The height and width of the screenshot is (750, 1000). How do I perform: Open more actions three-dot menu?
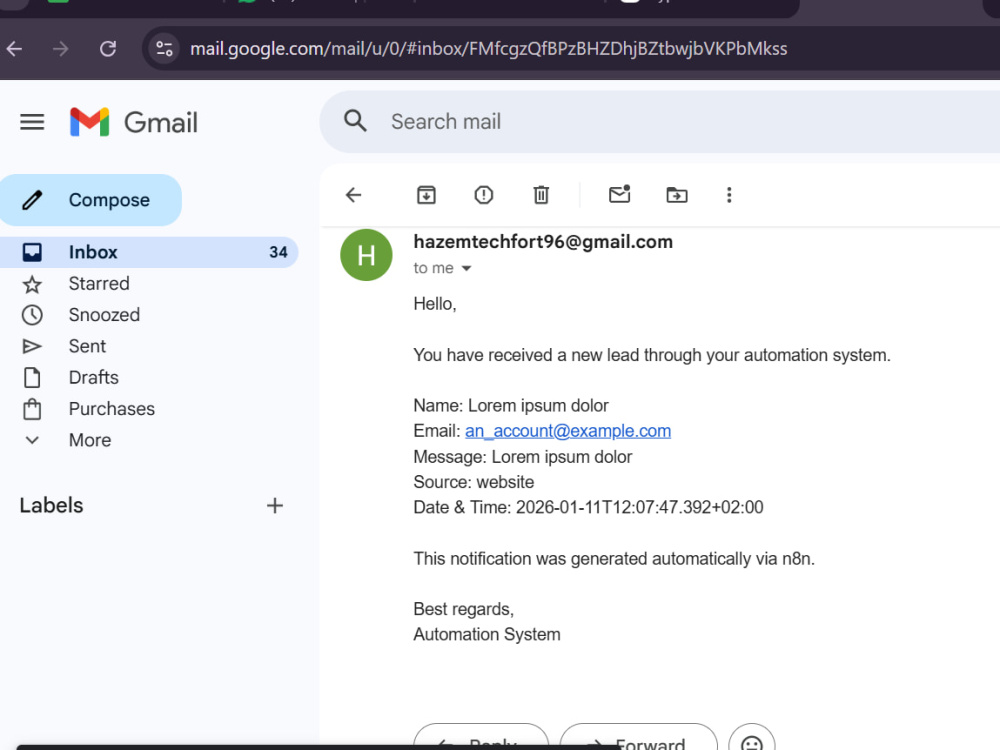coord(729,195)
